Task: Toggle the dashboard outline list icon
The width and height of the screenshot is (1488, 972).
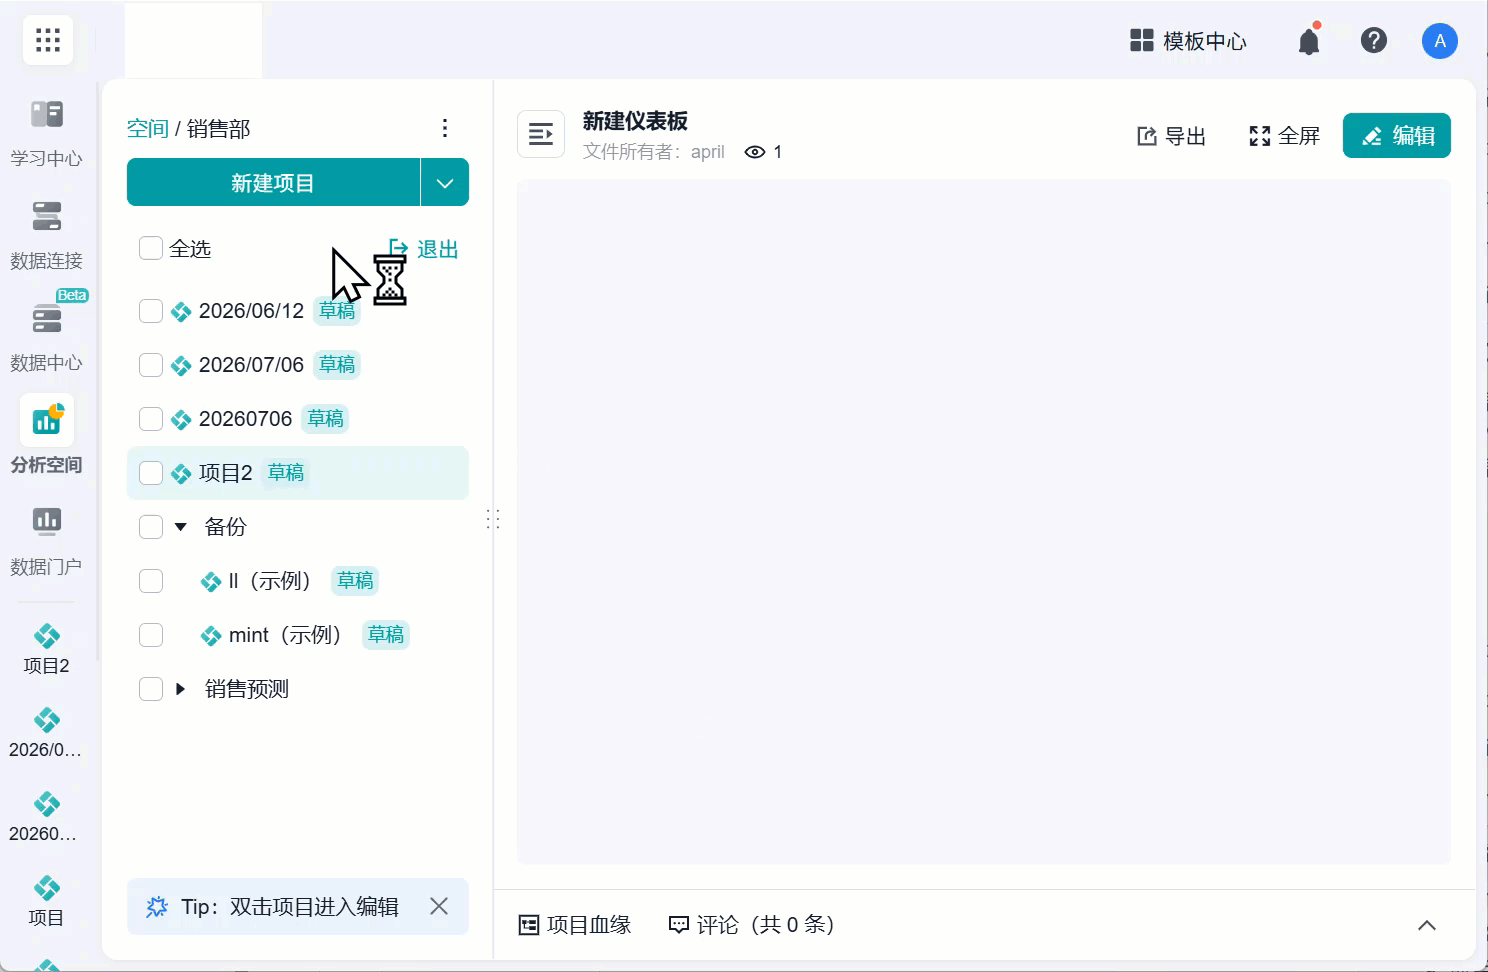Action: (541, 134)
